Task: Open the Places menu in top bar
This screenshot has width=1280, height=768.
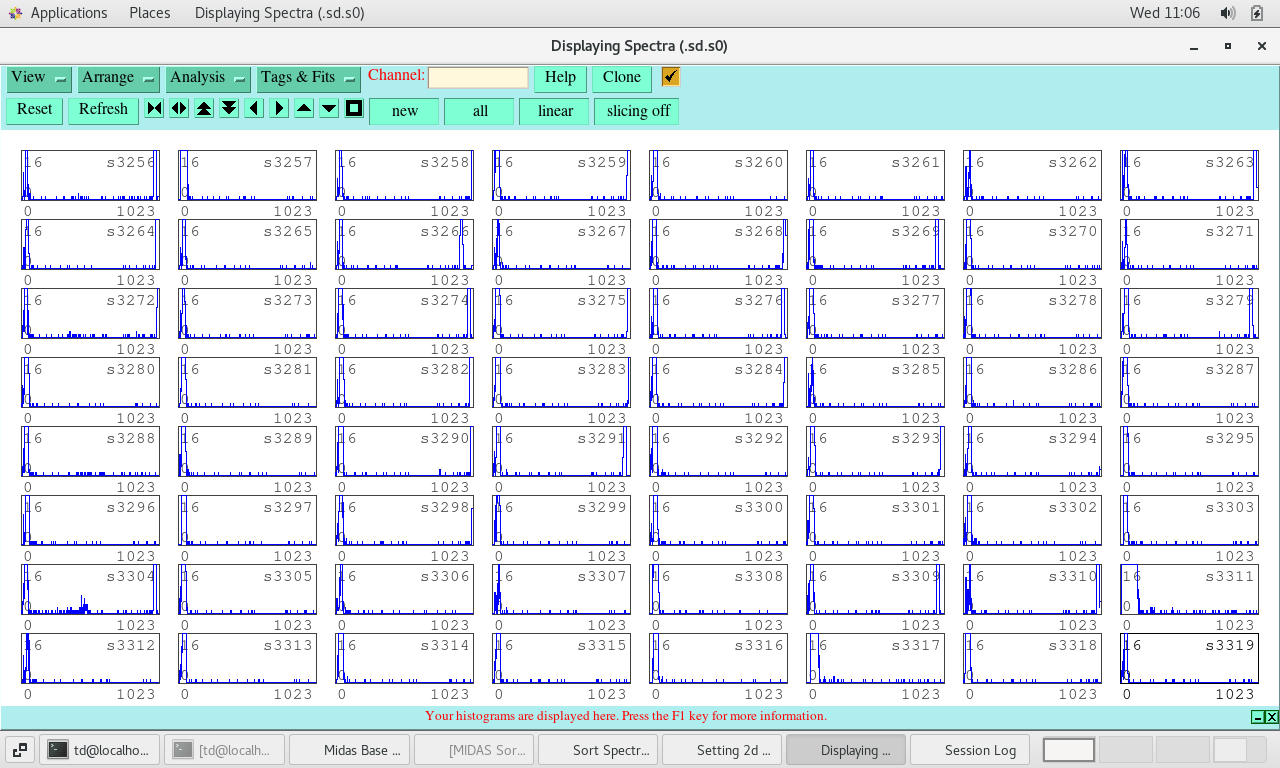Action: click(149, 13)
